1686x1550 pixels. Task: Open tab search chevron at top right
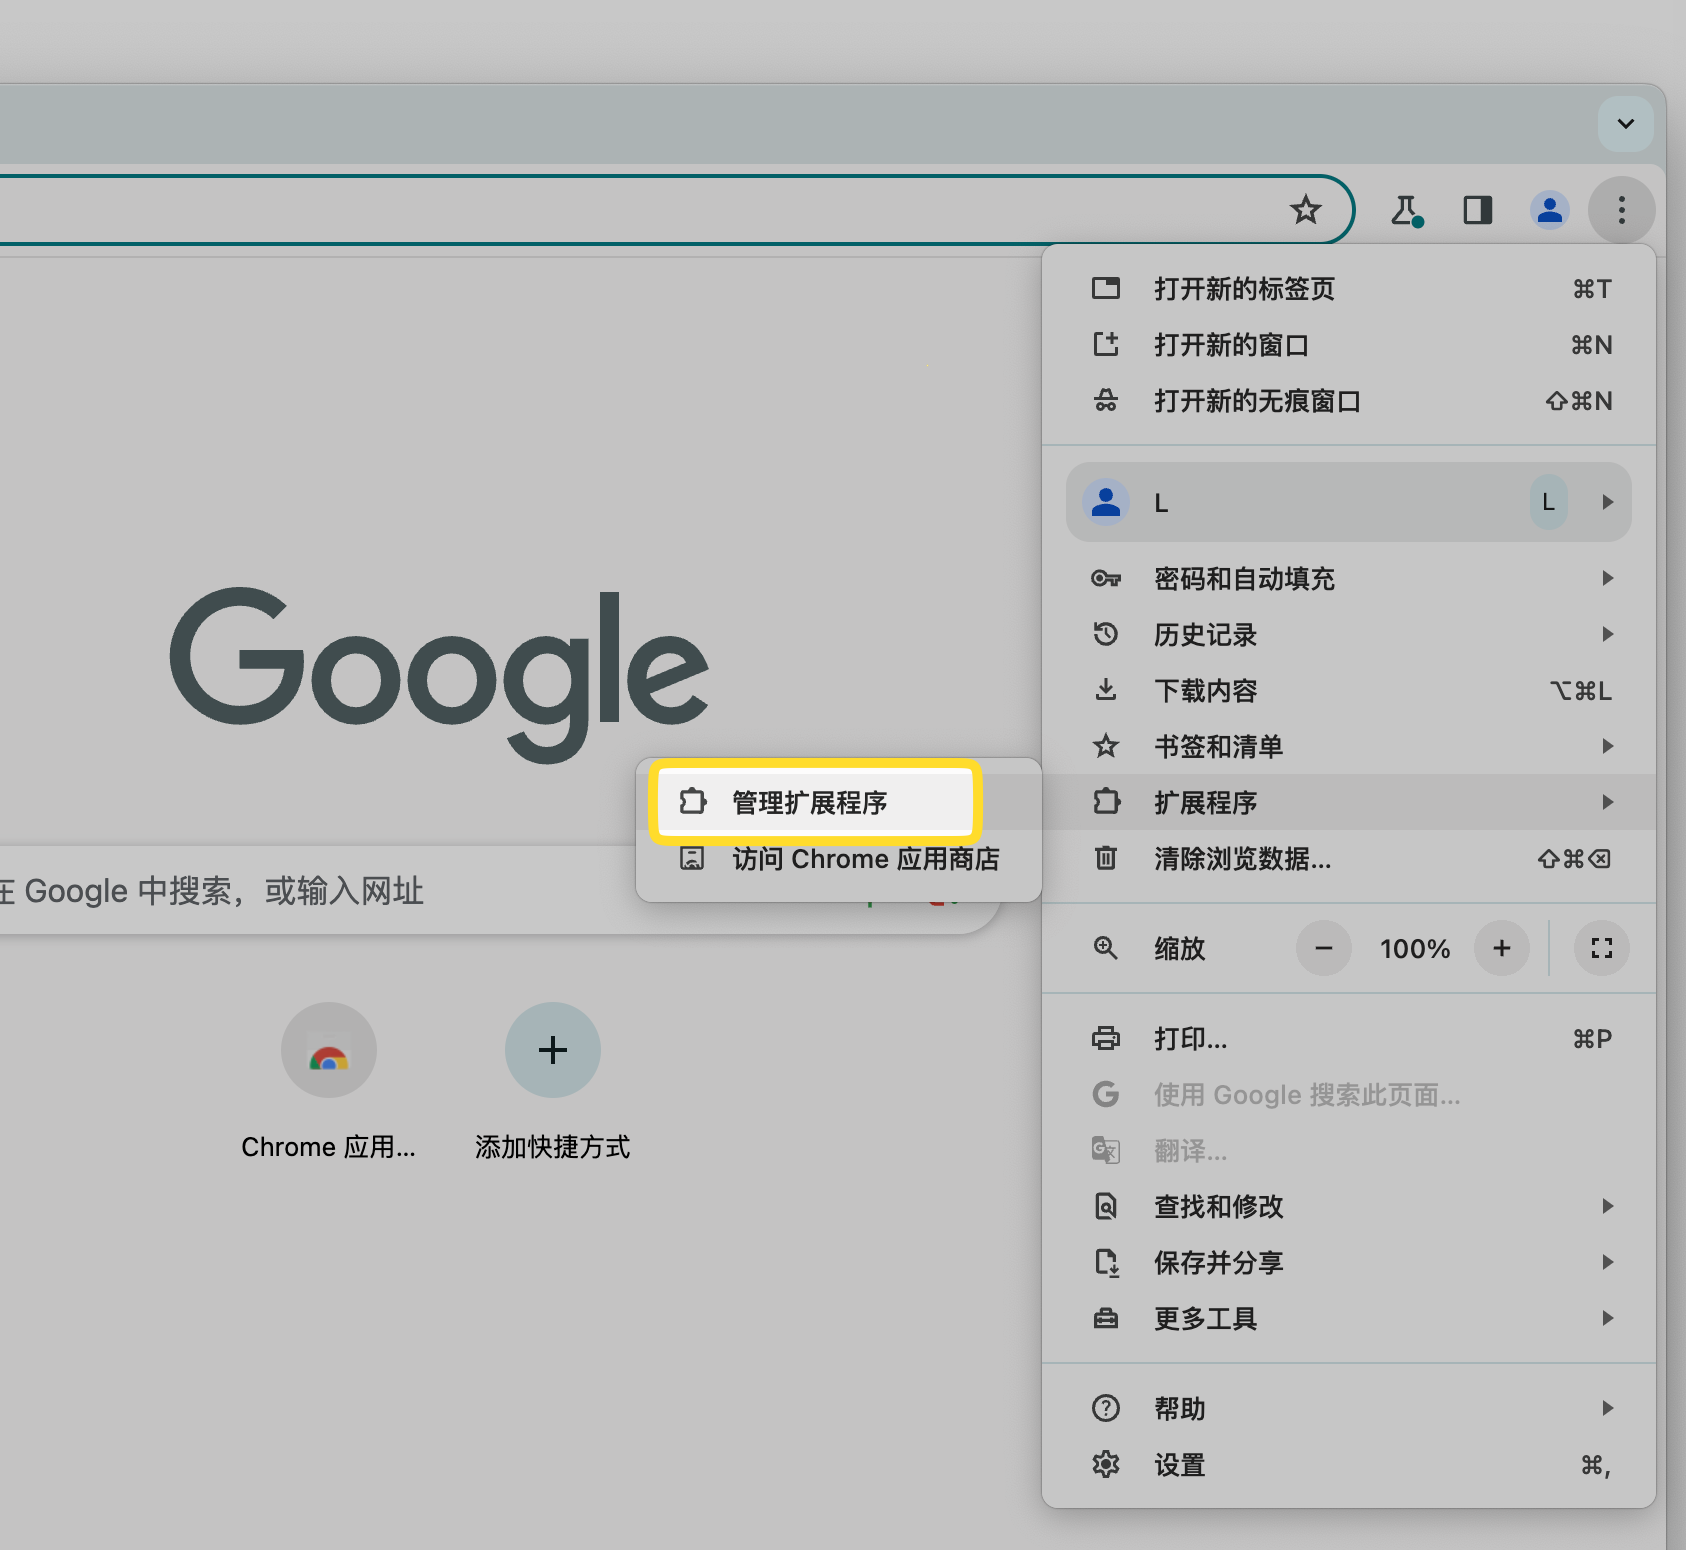tap(1626, 124)
